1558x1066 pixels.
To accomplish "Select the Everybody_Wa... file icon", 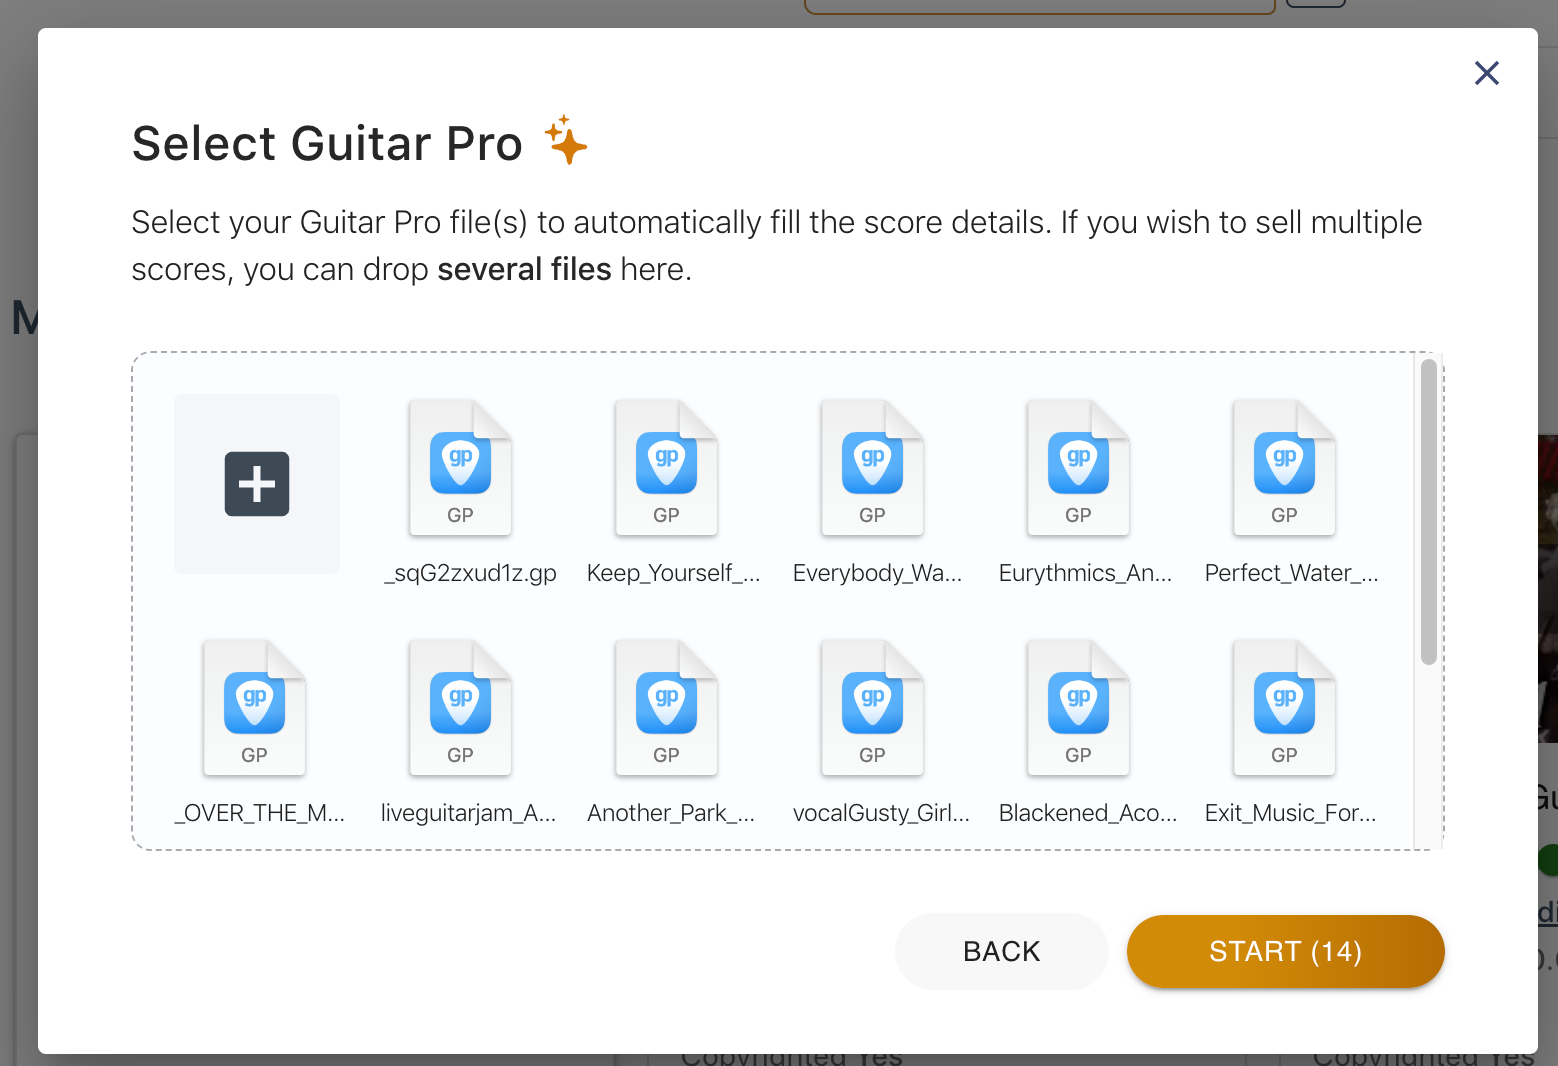I will point(873,468).
